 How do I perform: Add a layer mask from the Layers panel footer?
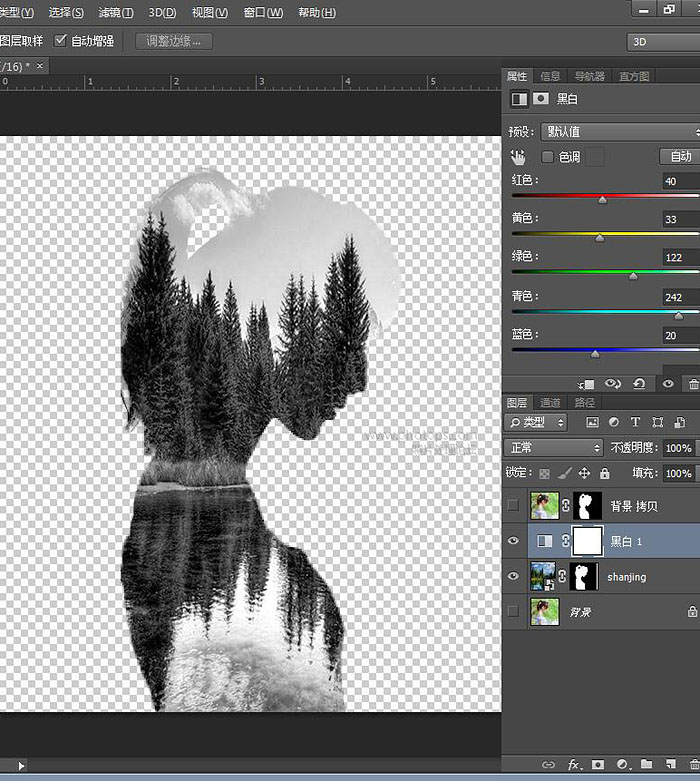(599, 765)
